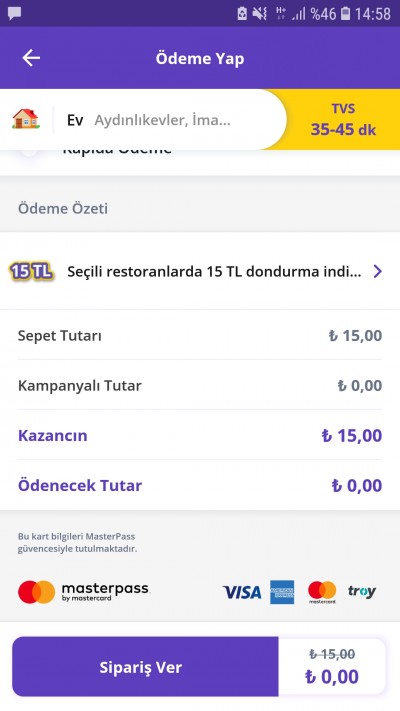Tap the house icon for Ev address
The height and width of the screenshot is (711, 400).
click(x=25, y=119)
